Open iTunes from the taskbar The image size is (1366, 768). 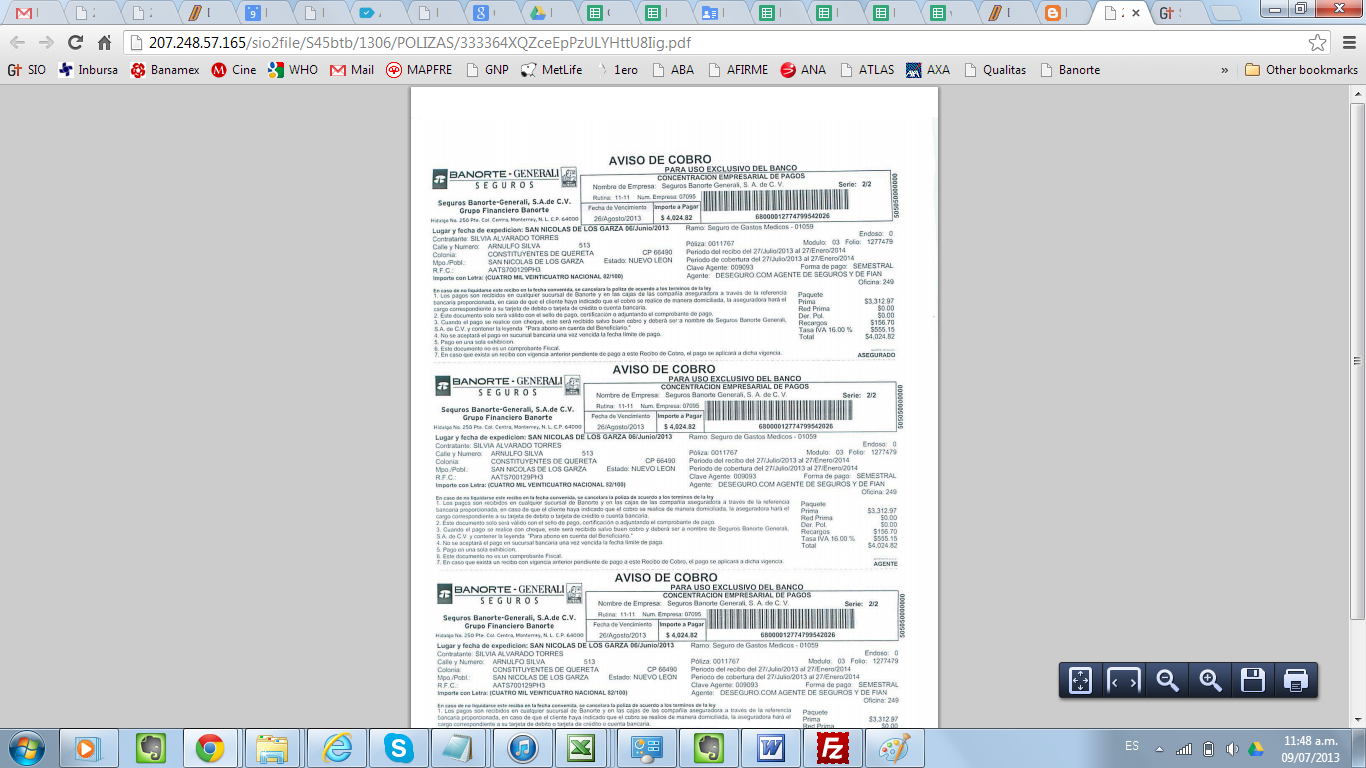(x=524, y=747)
